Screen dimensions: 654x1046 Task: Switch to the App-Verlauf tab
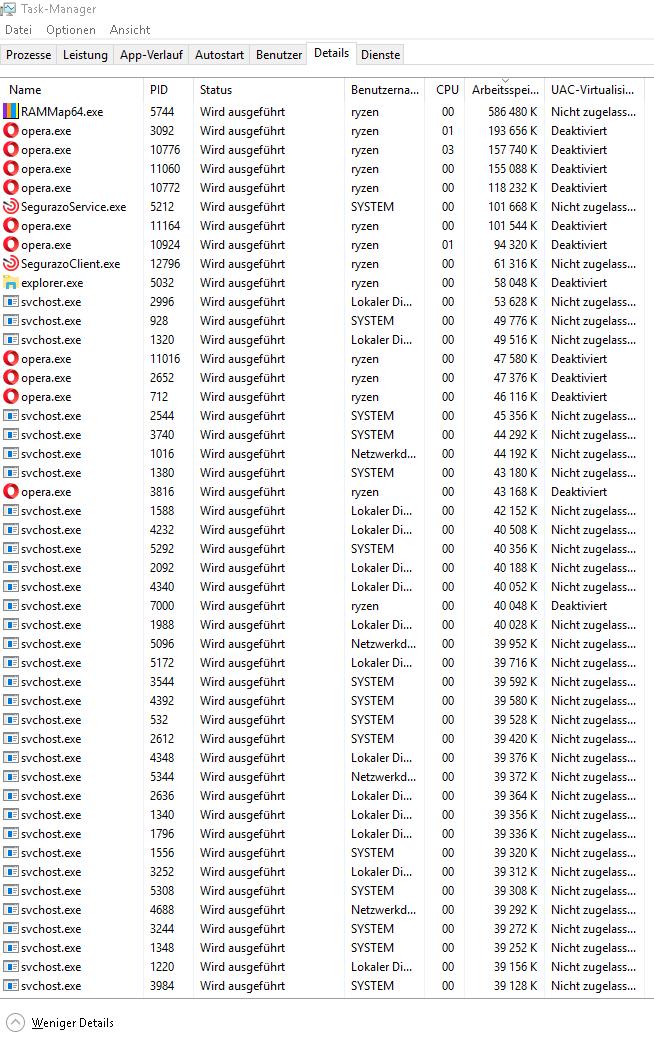click(151, 55)
